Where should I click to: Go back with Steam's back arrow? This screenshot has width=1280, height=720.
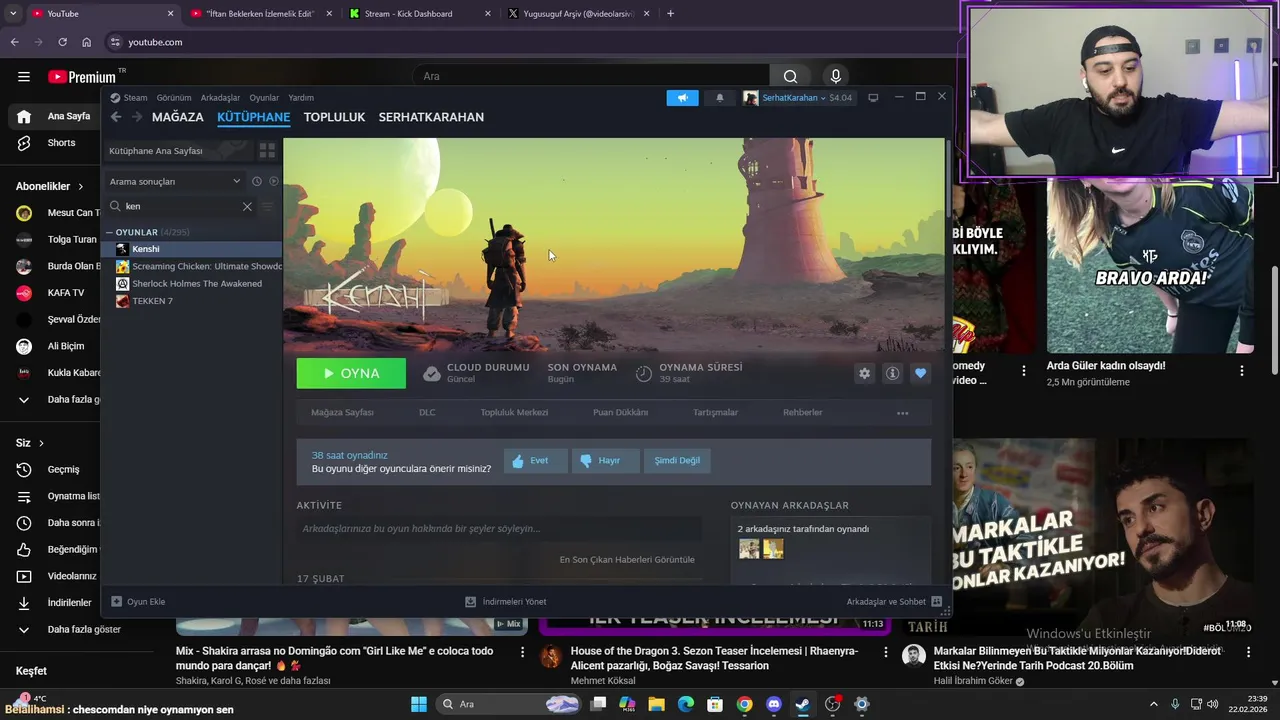[x=116, y=117]
